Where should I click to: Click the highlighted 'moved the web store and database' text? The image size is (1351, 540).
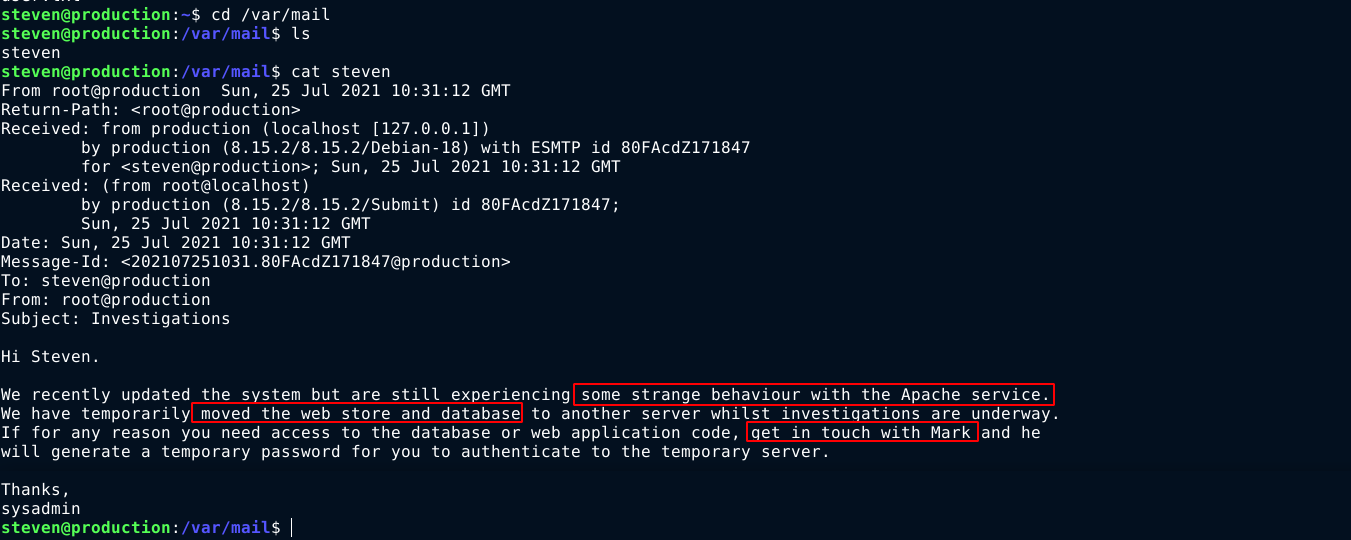point(357,413)
